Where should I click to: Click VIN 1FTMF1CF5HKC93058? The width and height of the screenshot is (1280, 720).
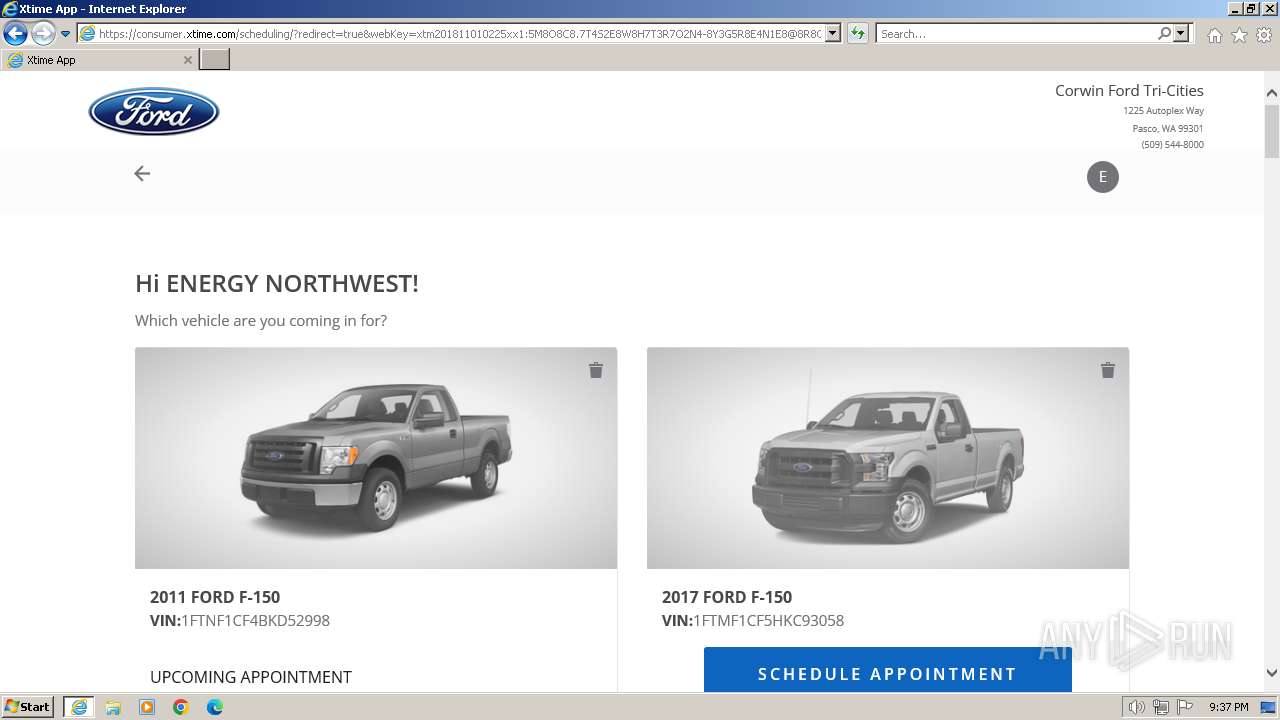pos(768,621)
